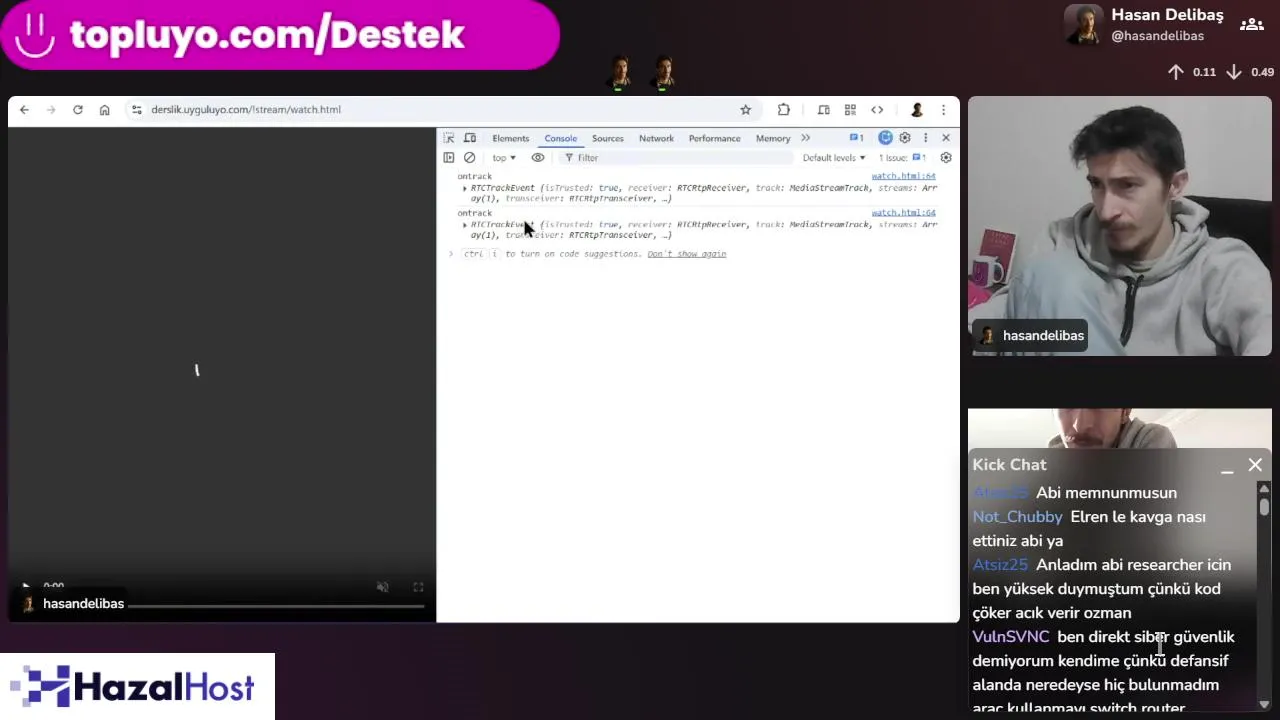
Task: Switch to the Console tab
Action: pos(560,138)
